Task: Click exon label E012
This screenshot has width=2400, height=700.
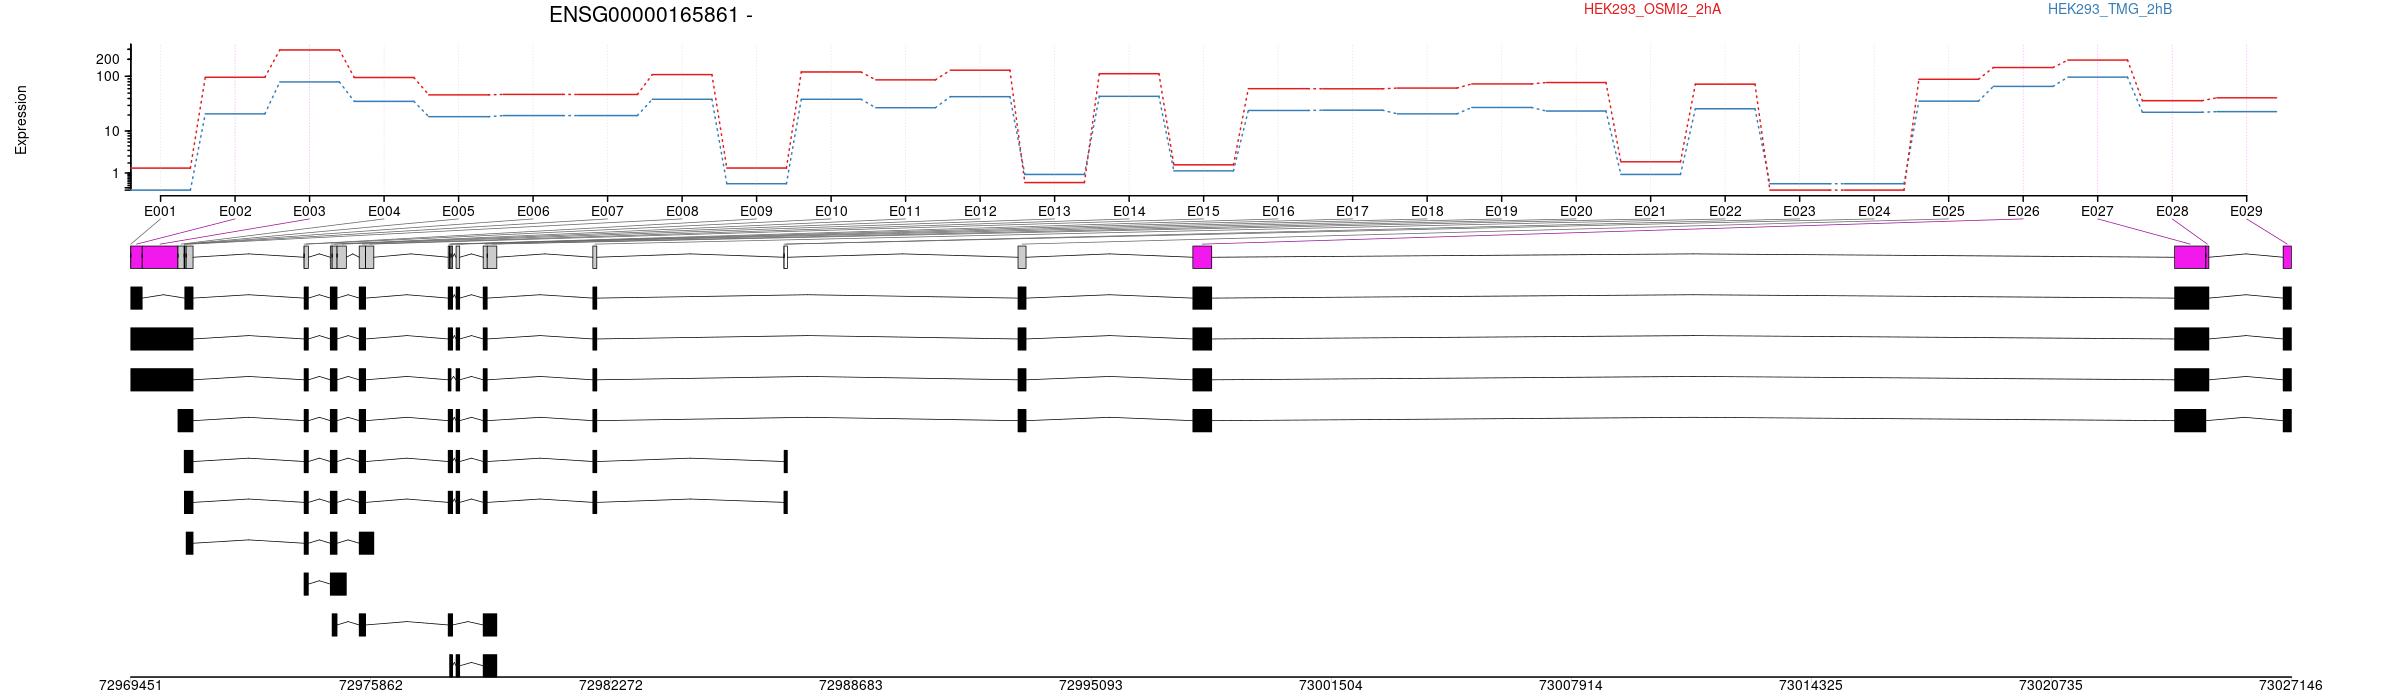Action: pos(980,211)
